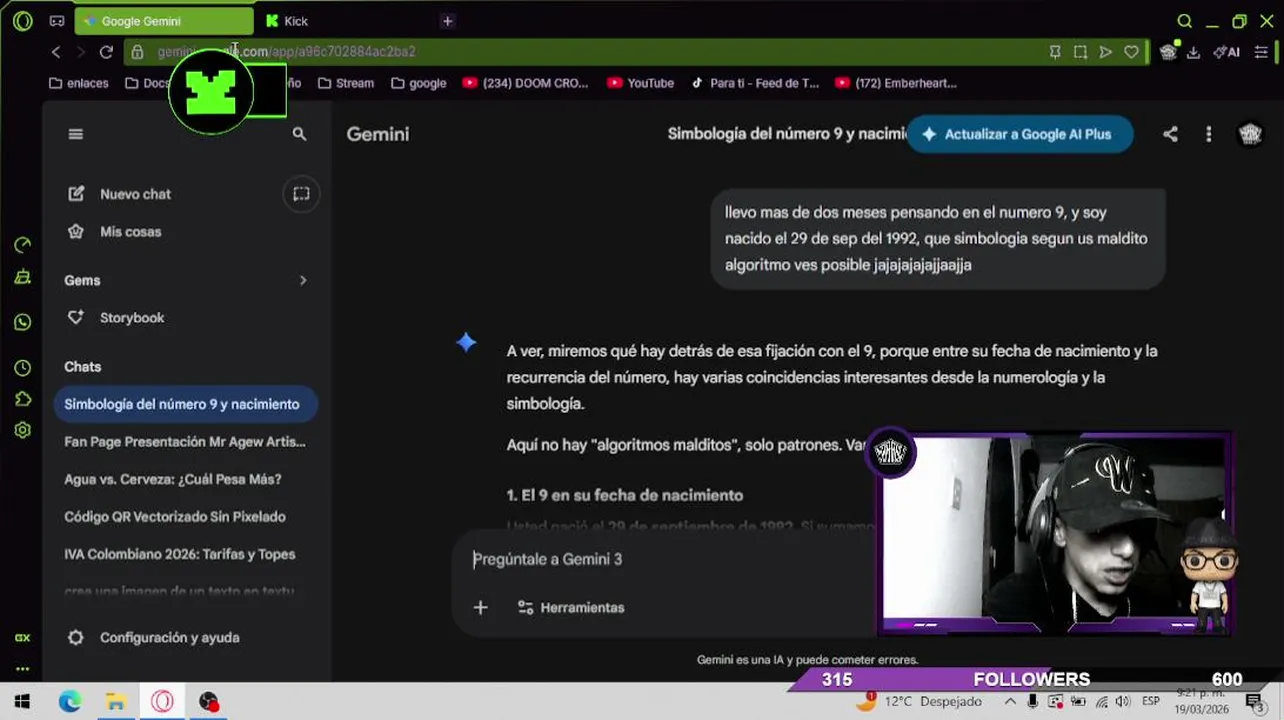The width and height of the screenshot is (1284, 720).
Task: Open the taskbar clock and date
Action: tap(1199, 701)
